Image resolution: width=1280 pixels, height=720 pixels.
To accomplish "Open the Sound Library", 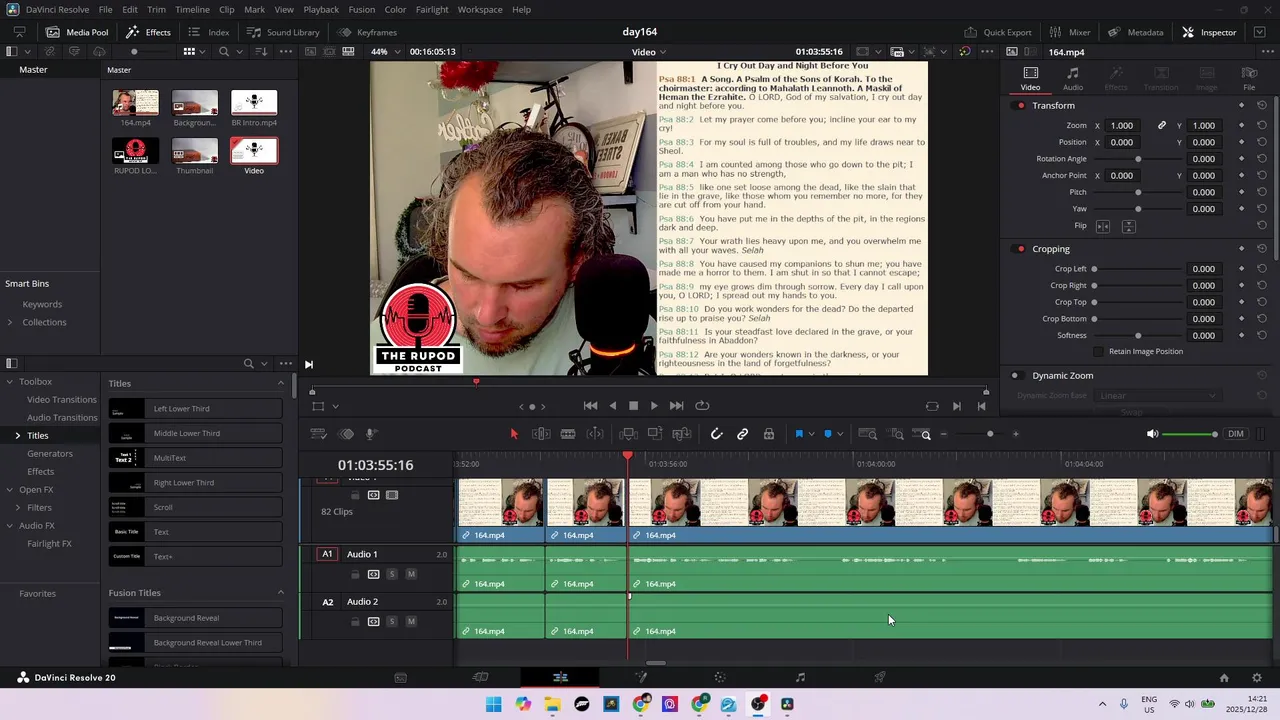I will click(283, 32).
